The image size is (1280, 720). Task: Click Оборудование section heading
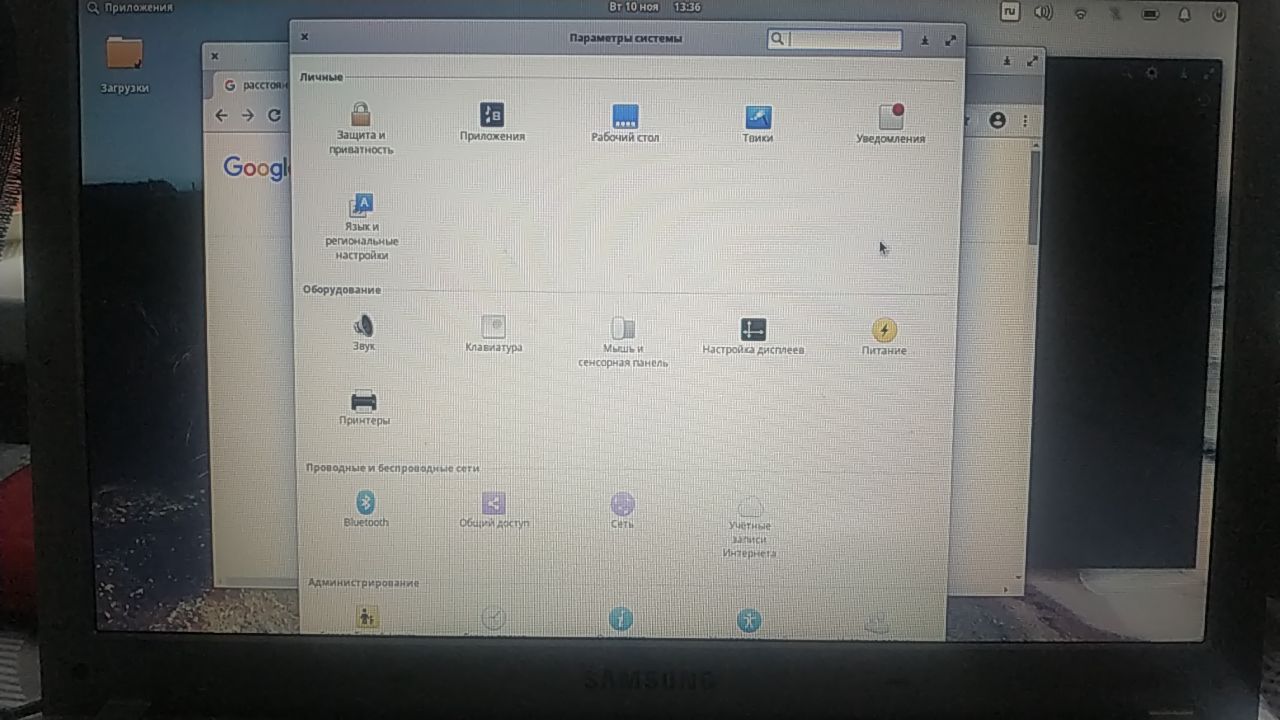(x=342, y=290)
